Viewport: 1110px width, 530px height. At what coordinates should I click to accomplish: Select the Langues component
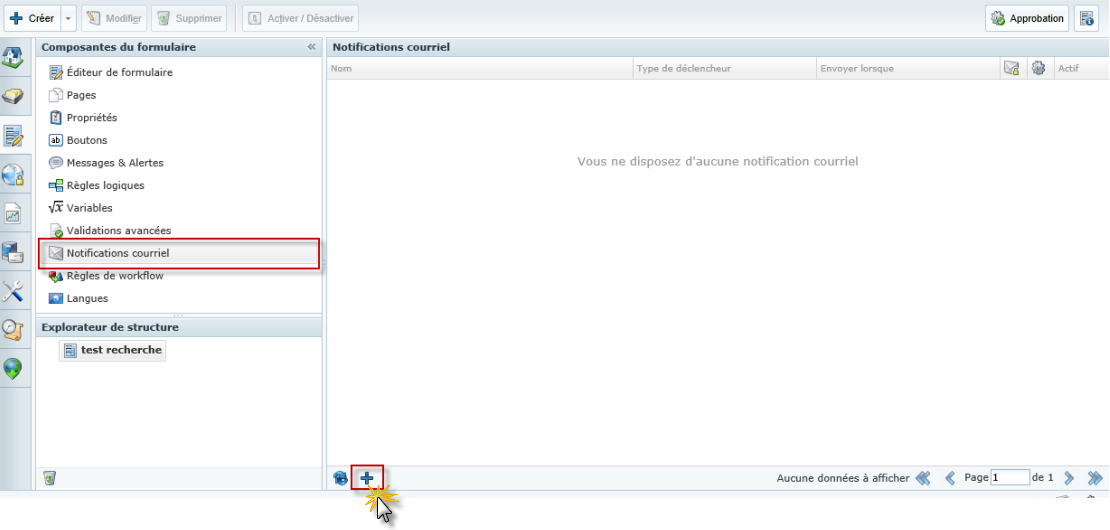[x=79, y=299]
